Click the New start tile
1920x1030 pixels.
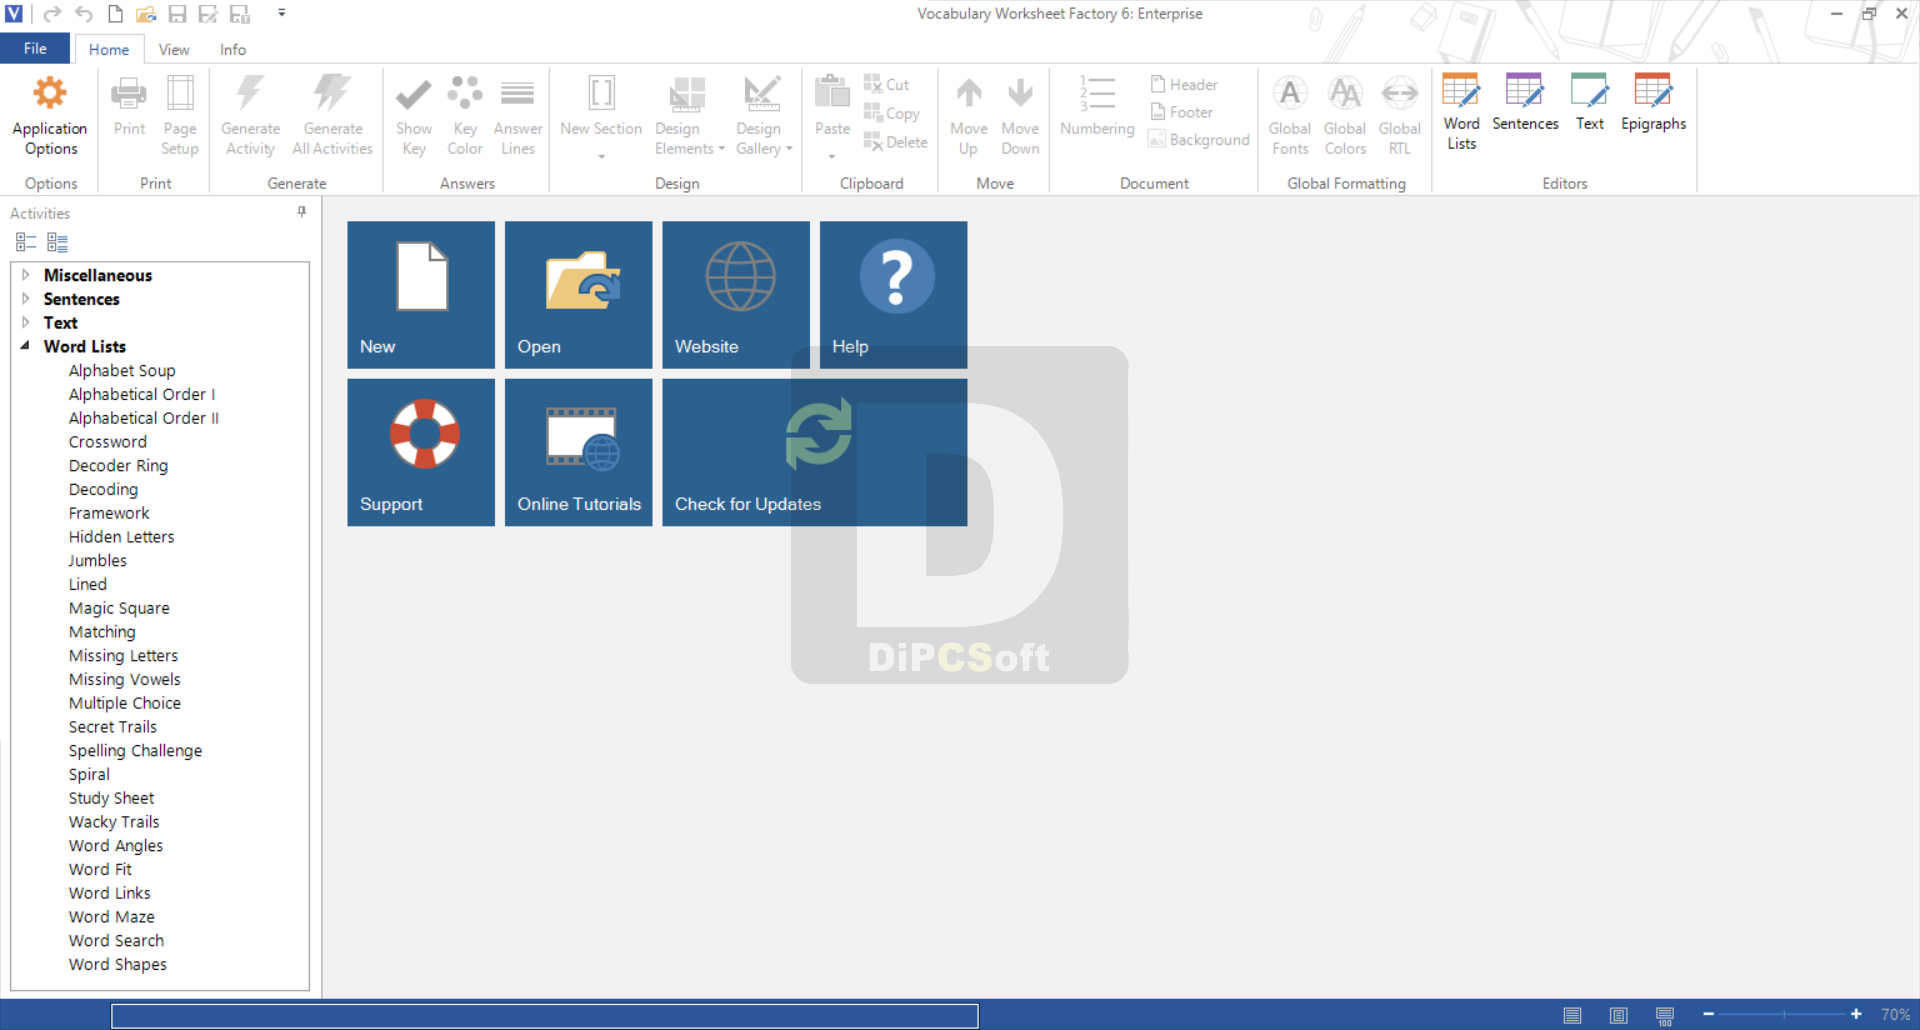click(421, 295)
